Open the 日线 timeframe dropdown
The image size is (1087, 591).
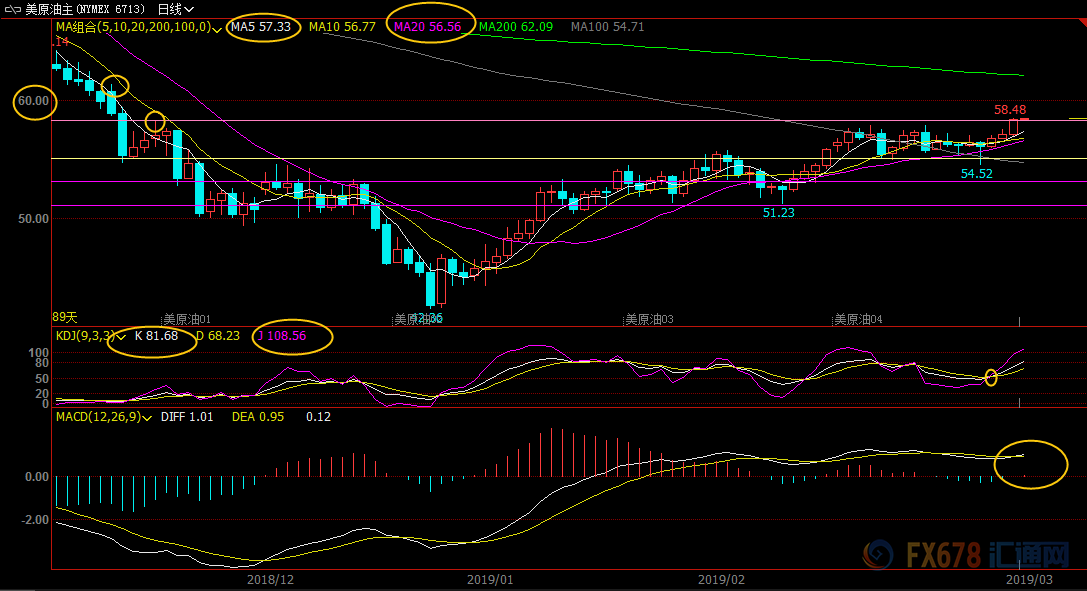coord(176,9)
